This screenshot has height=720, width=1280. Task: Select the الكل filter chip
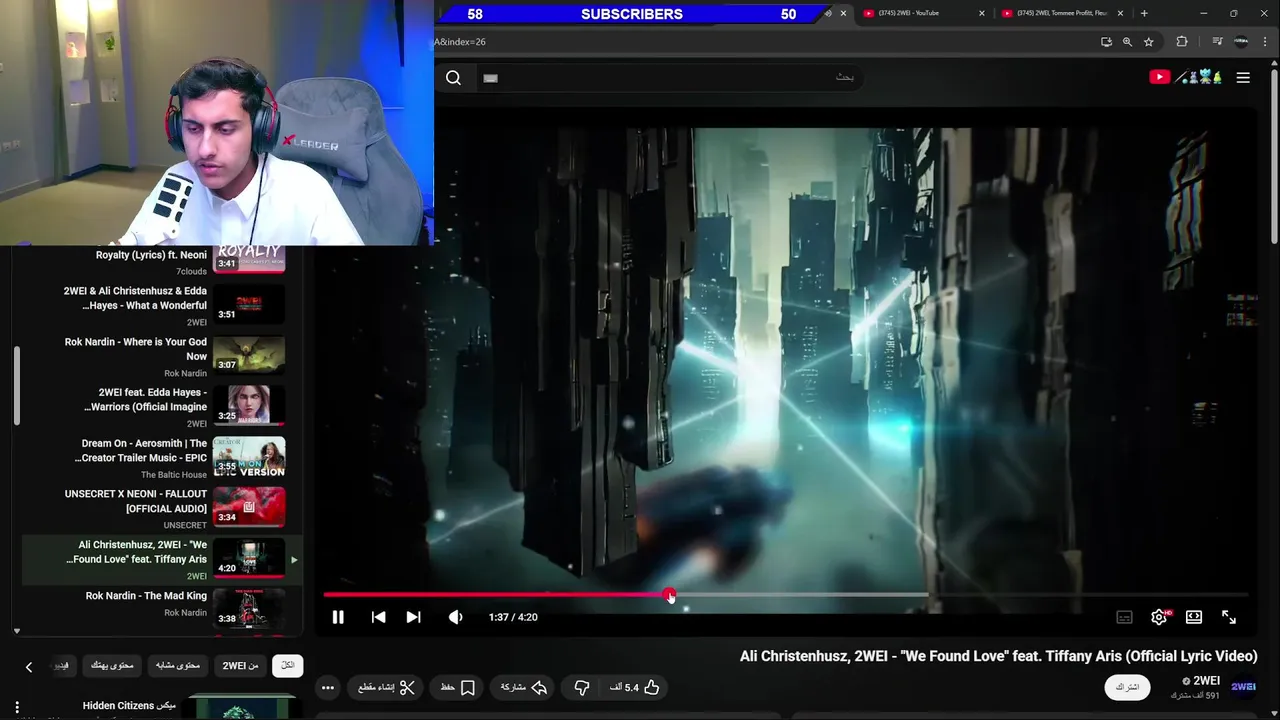(288, 665)
